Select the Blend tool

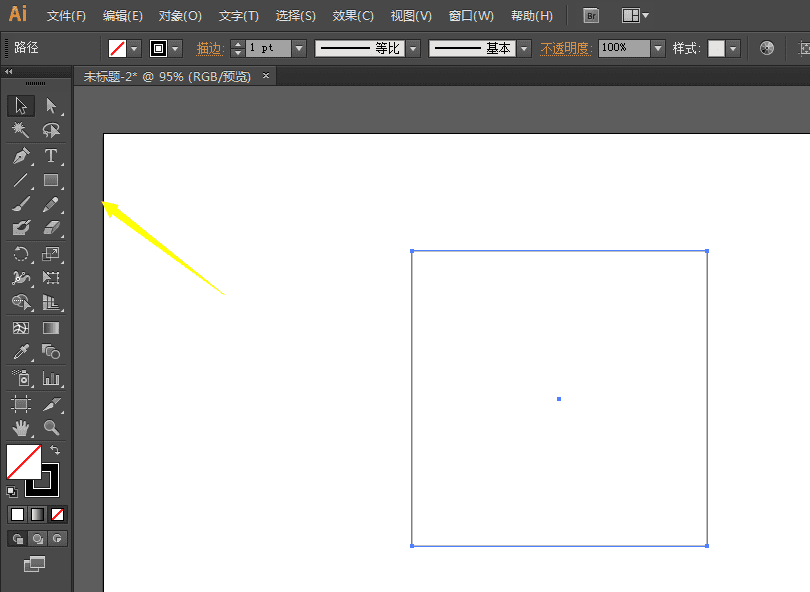point(51,352)
